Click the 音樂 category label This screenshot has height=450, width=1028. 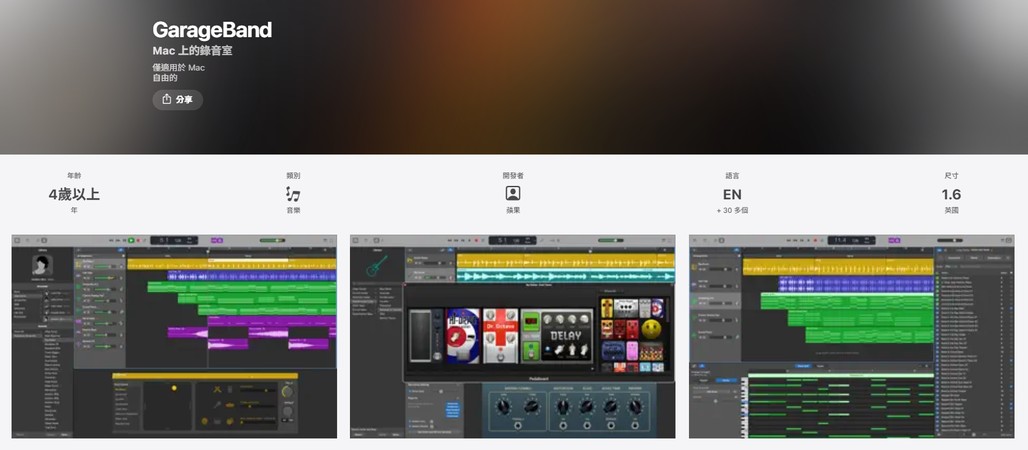(x=292, y=211)
